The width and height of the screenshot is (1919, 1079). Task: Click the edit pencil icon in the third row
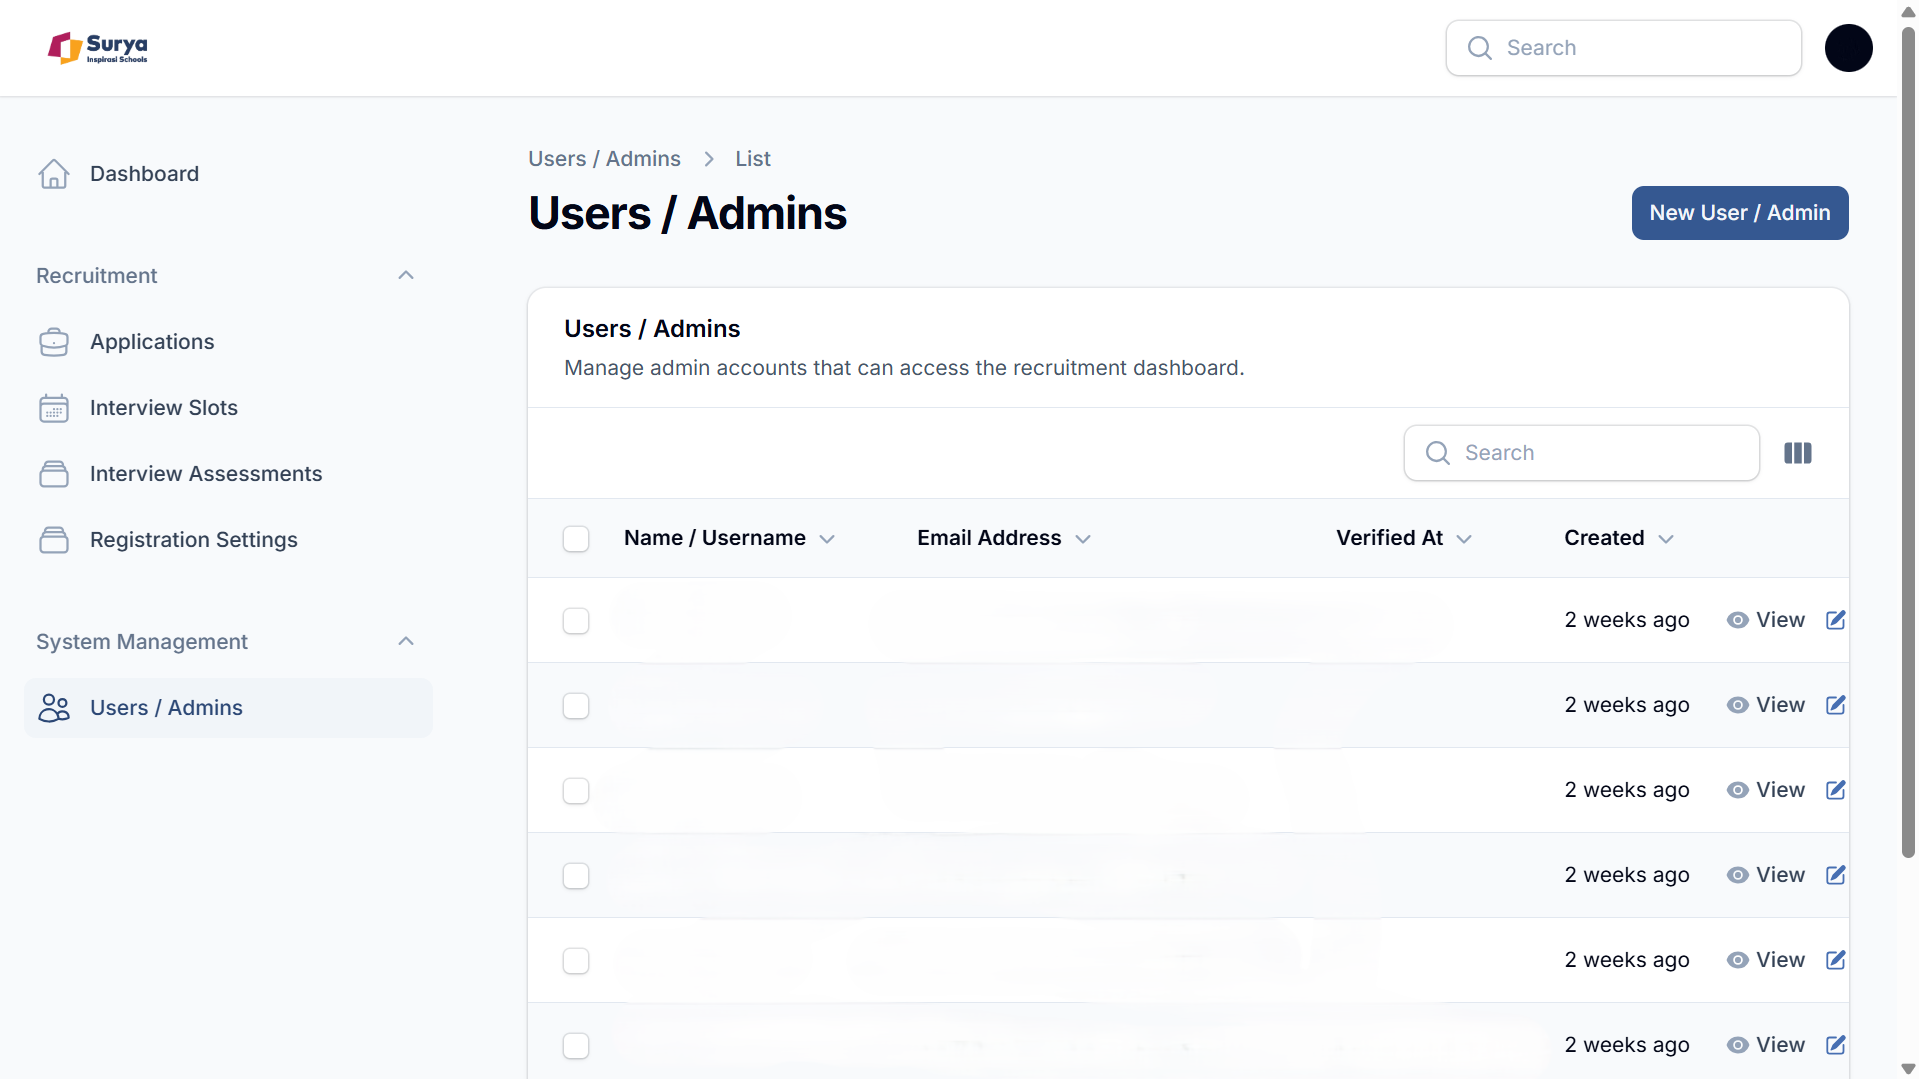1836,790
